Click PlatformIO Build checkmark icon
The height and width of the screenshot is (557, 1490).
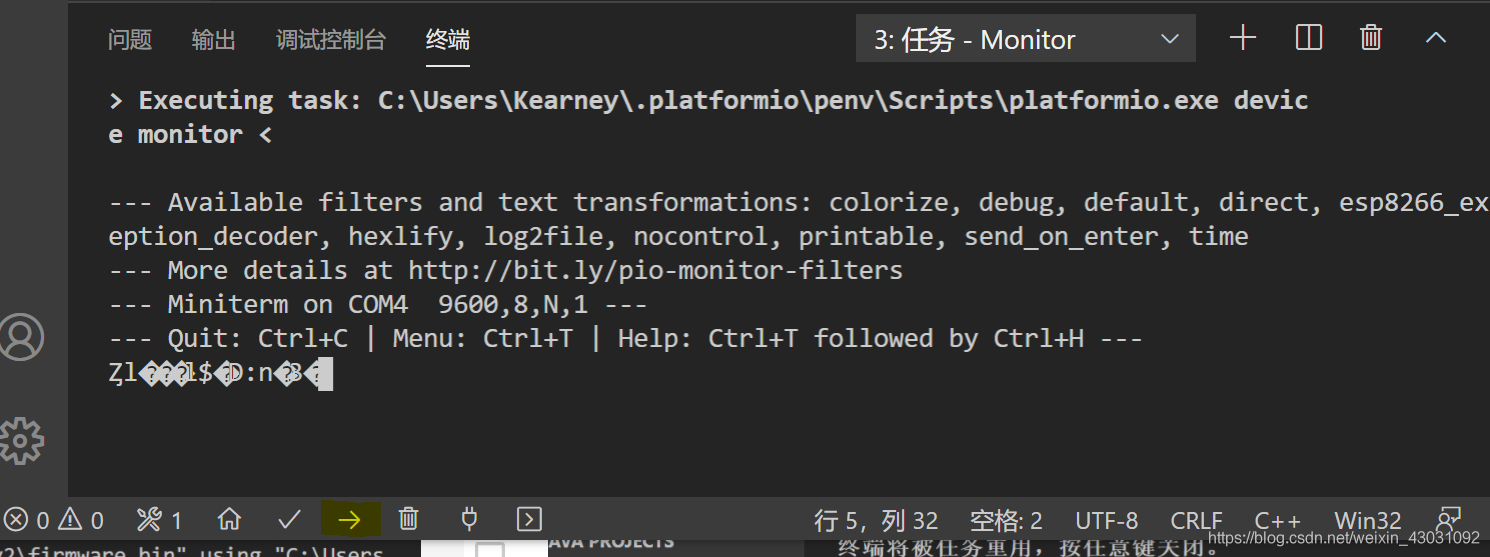pos(290,519)
